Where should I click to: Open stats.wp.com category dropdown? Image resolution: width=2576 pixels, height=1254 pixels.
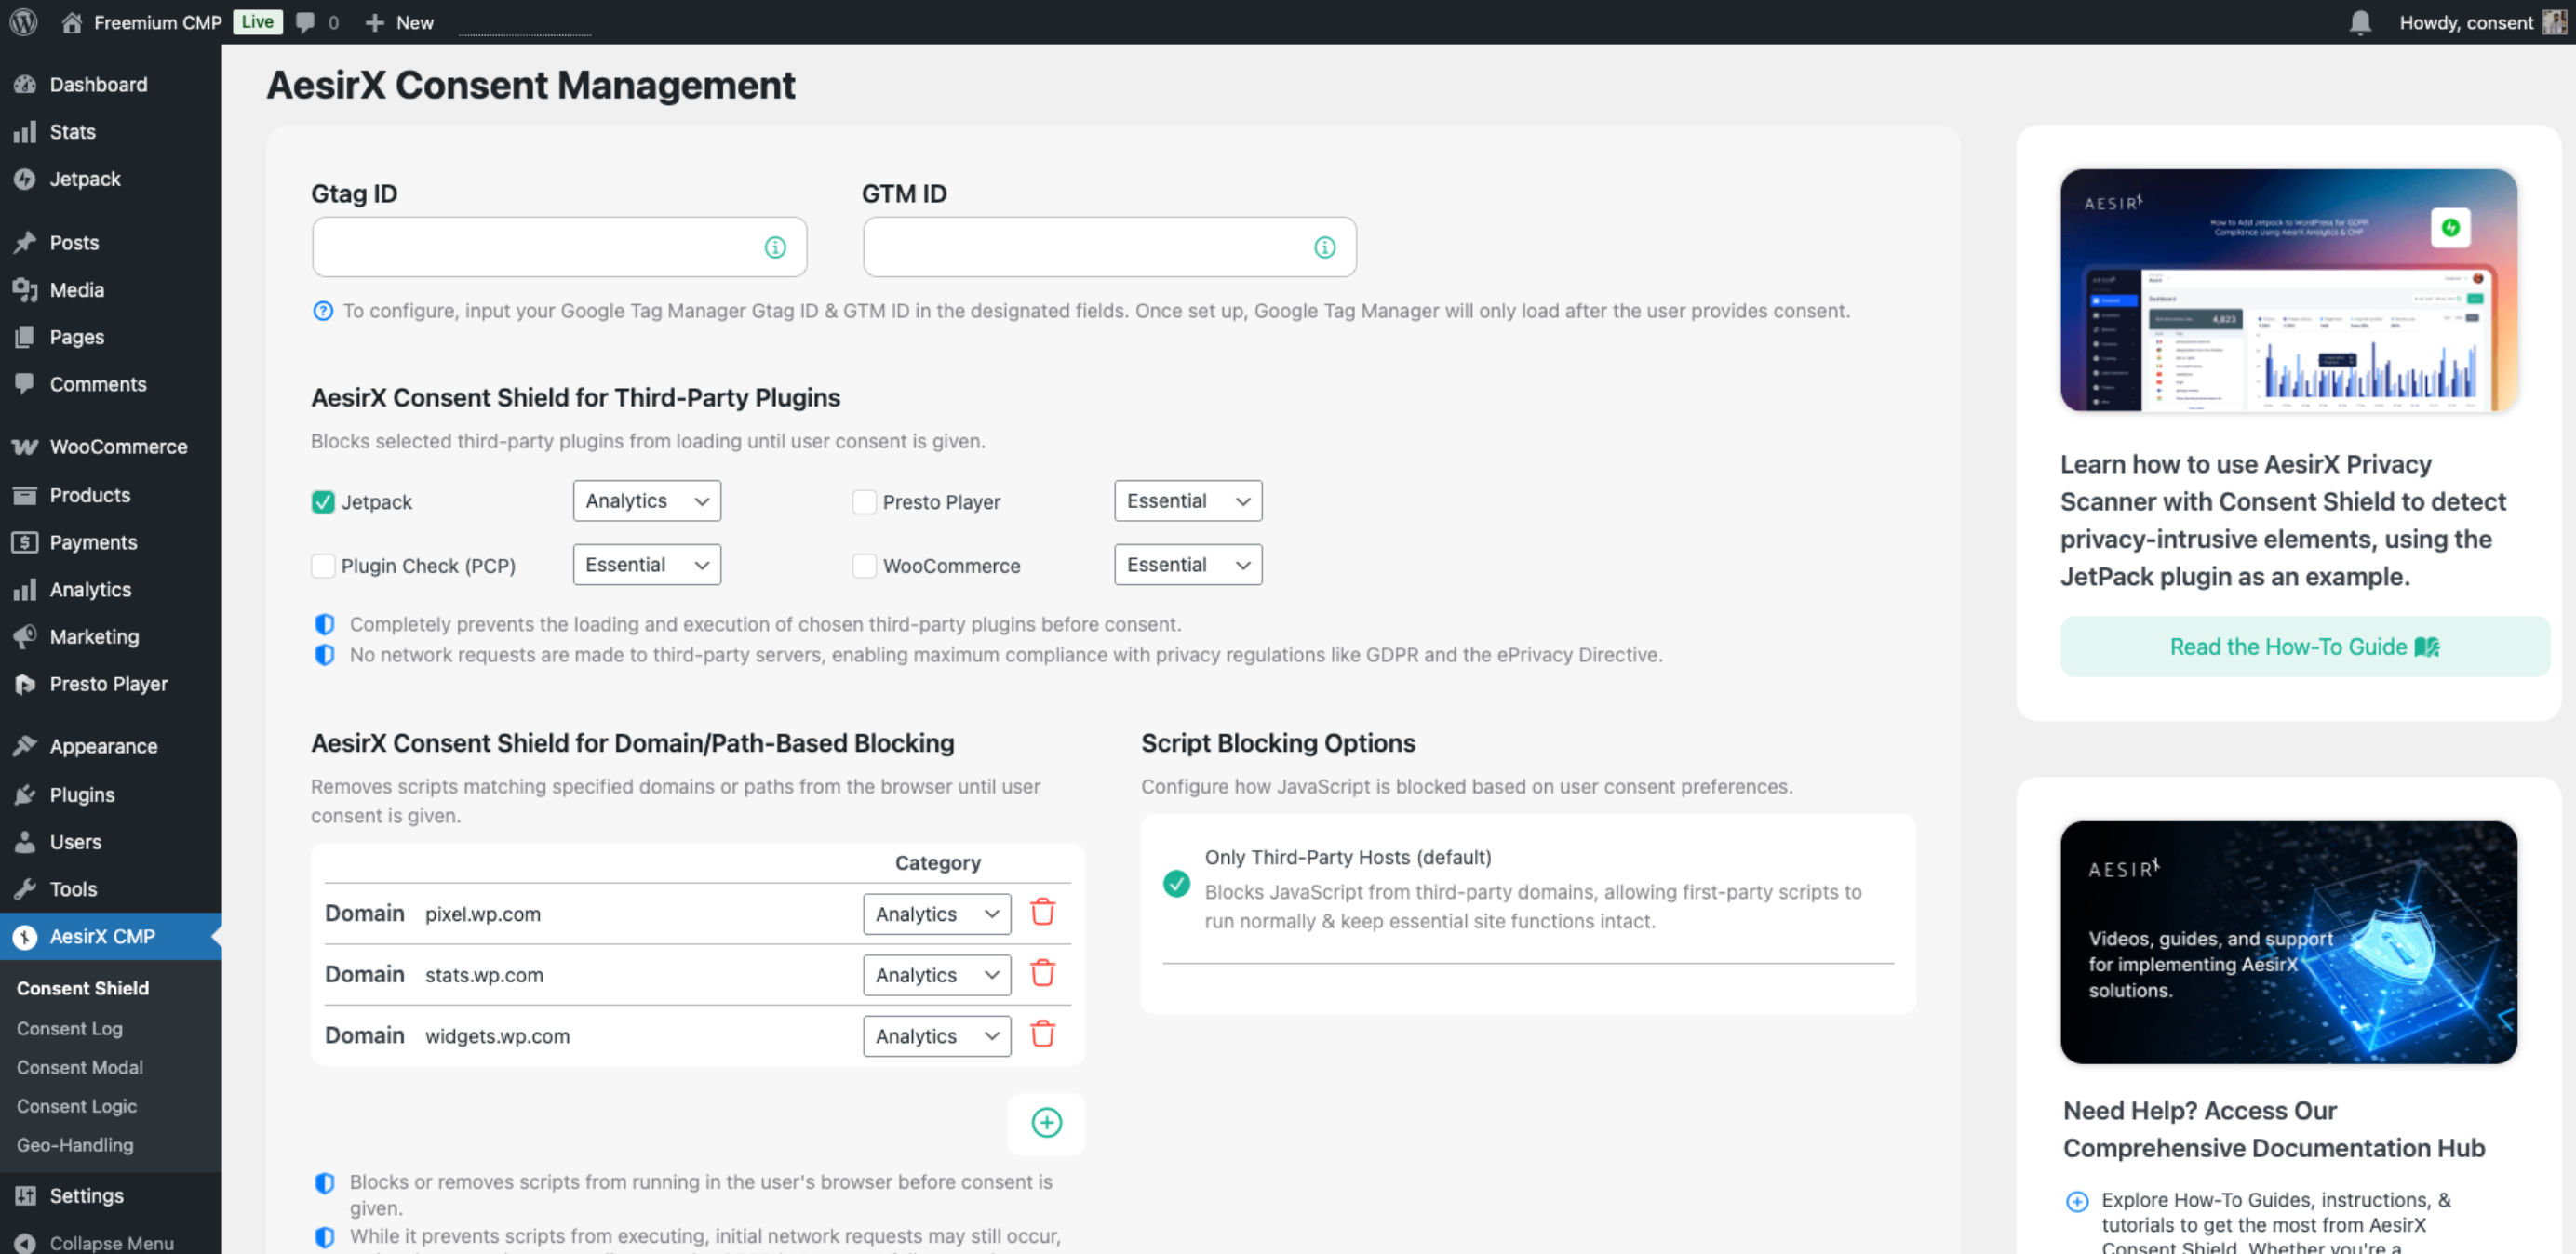click(x=936, y=974)
